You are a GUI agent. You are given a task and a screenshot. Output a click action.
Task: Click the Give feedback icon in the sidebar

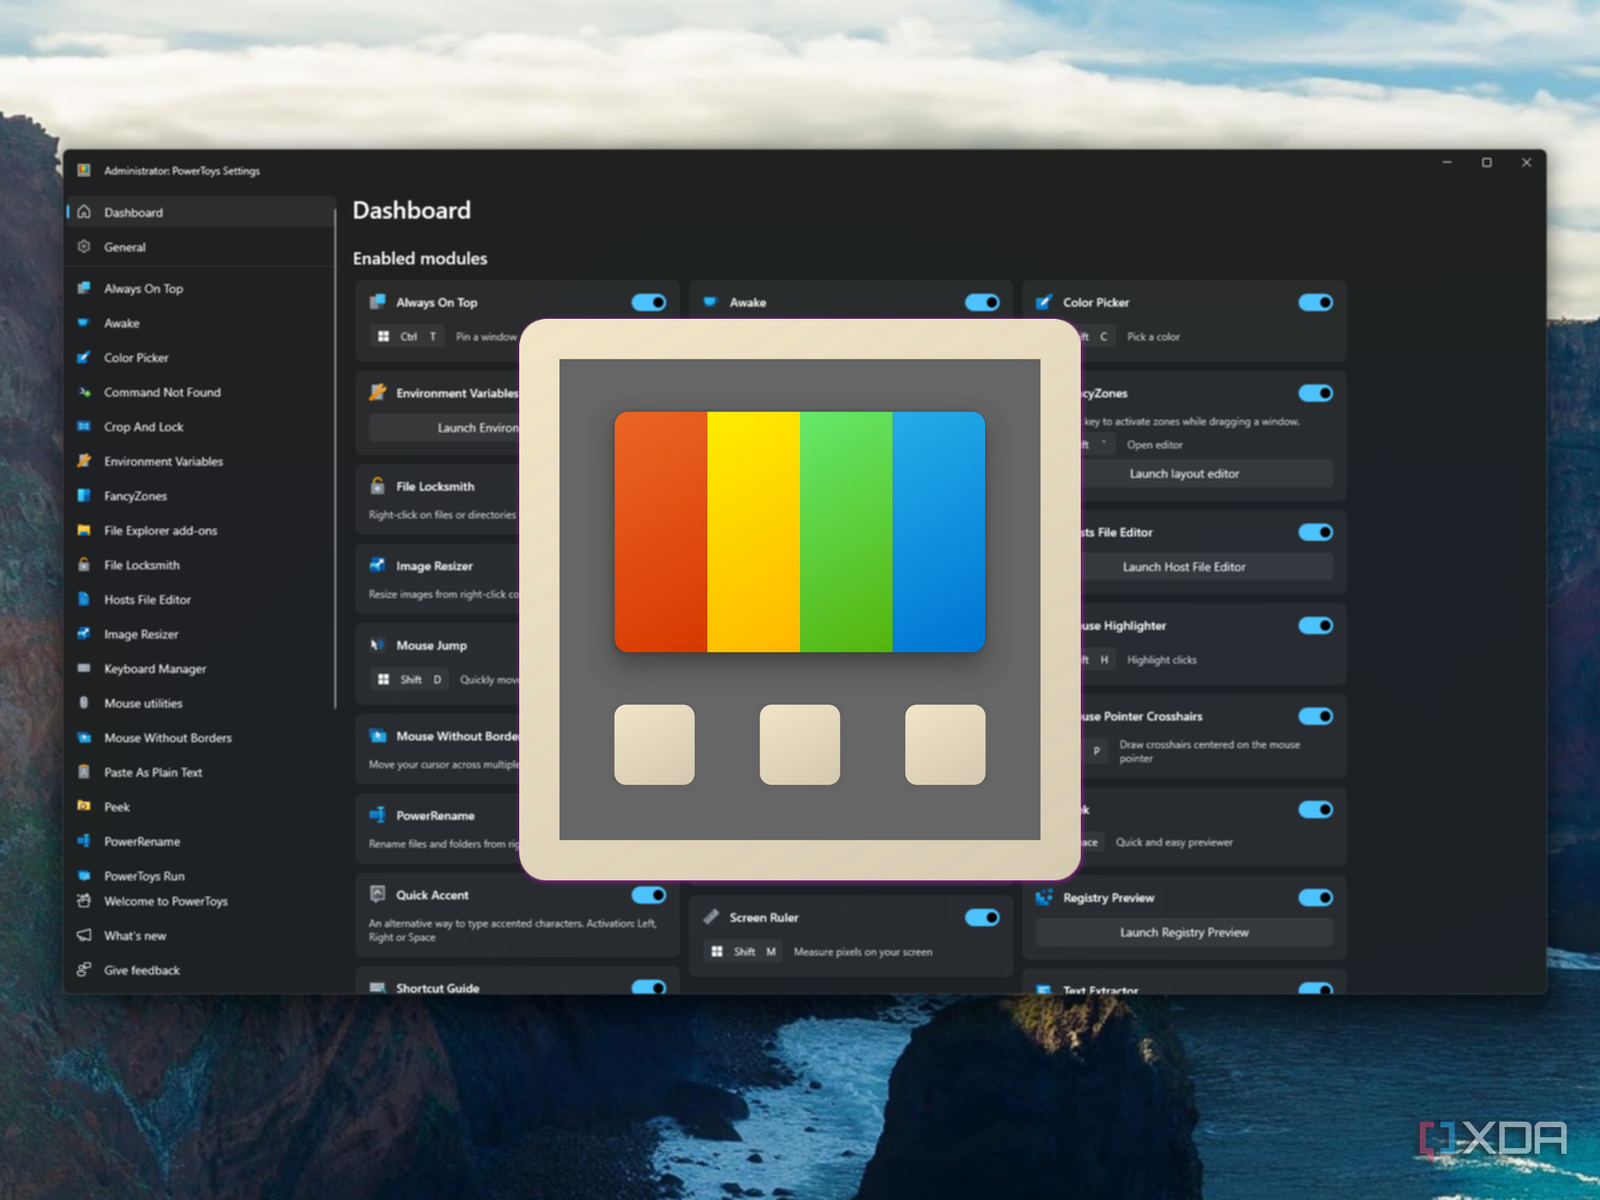coord(84,970)
